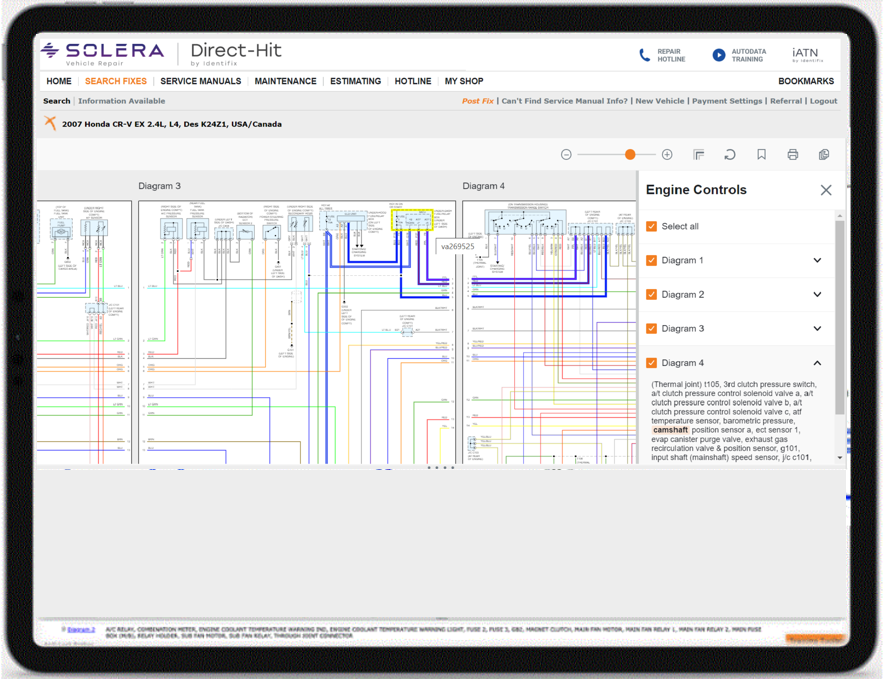Click the copy icon in diagram toolbar
Image resolution: width=883 pixels, height=679 pixels.
tap(824, 155)
